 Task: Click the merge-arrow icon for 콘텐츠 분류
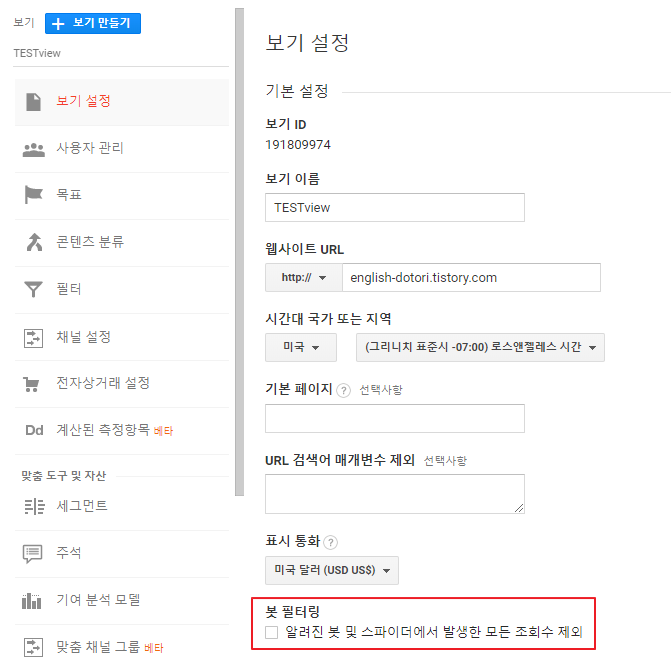pos(34,242)
